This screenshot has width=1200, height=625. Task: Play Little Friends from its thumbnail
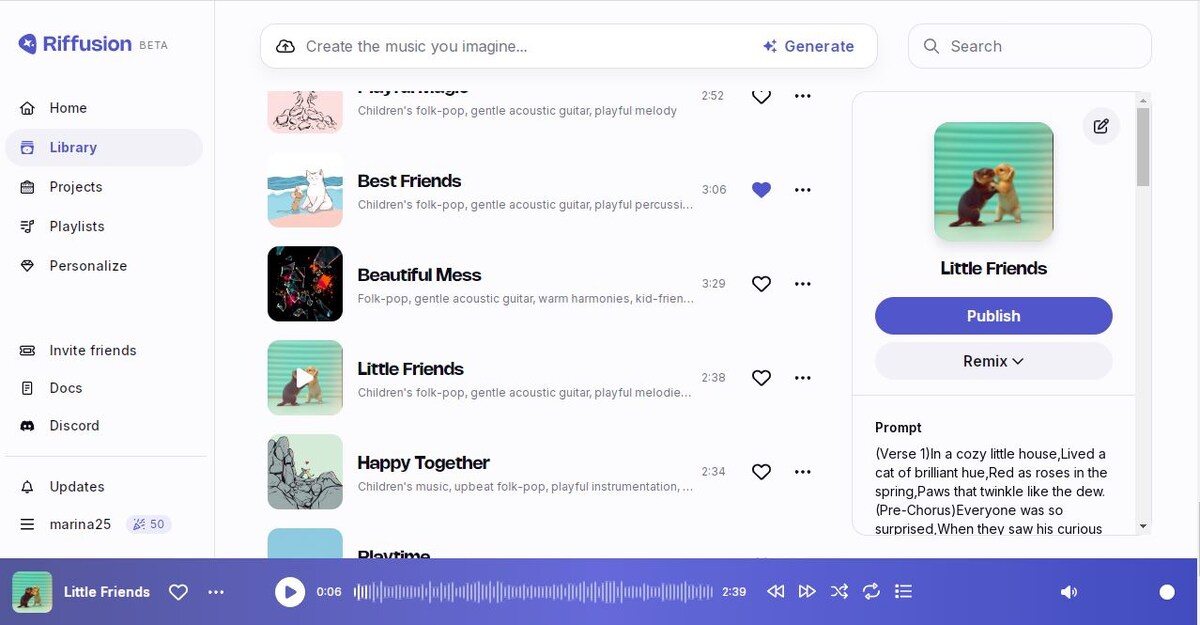305,378
